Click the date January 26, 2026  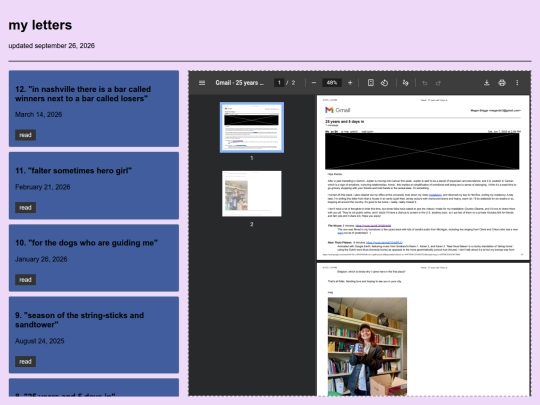(x=41, y=259)
